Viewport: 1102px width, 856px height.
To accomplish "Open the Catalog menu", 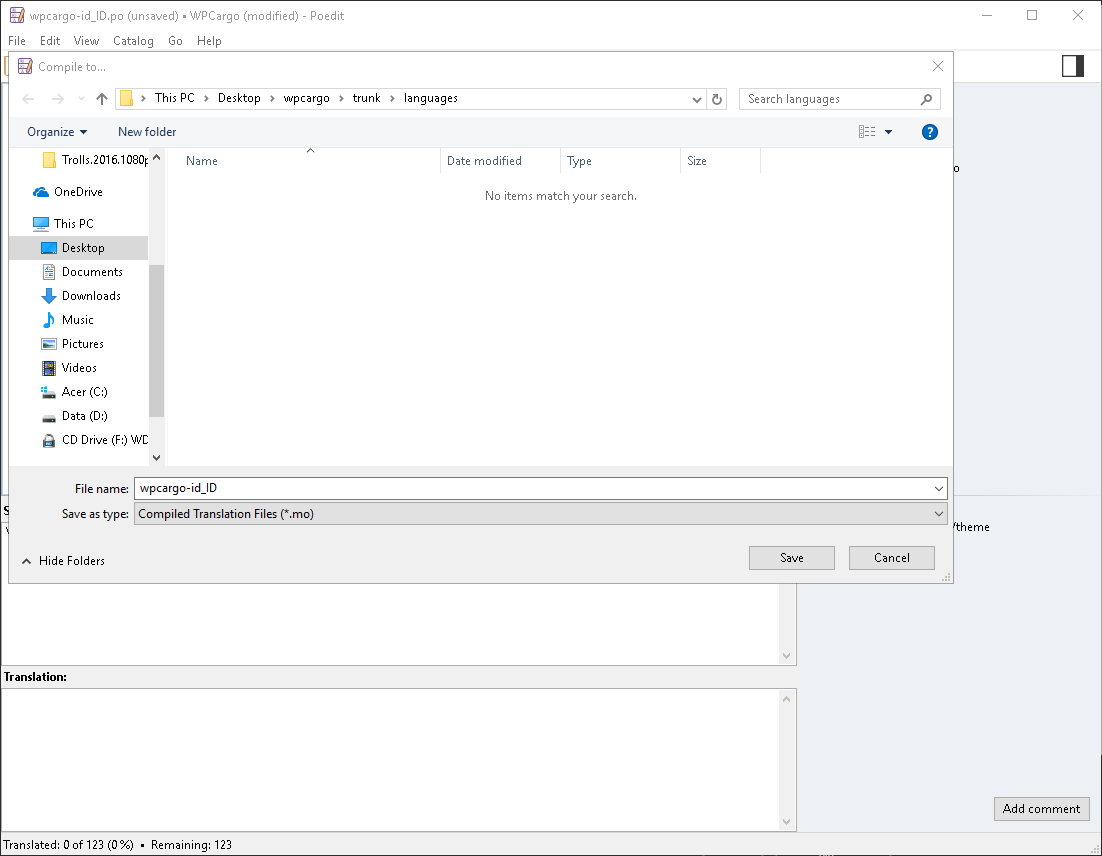I will (133, 41).
